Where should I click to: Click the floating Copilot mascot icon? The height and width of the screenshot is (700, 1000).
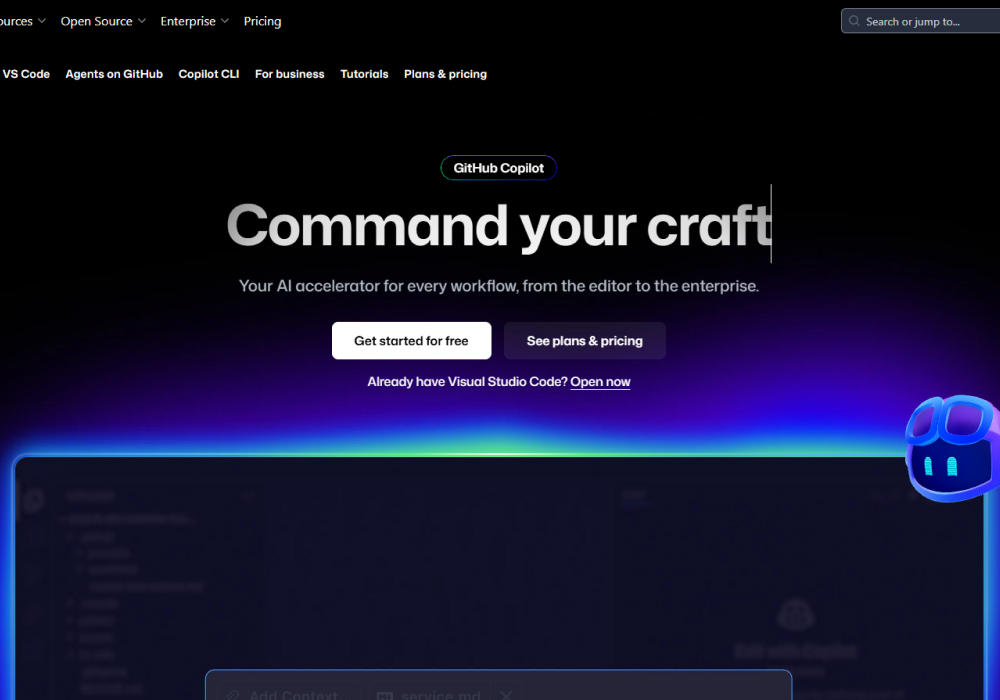950,447
